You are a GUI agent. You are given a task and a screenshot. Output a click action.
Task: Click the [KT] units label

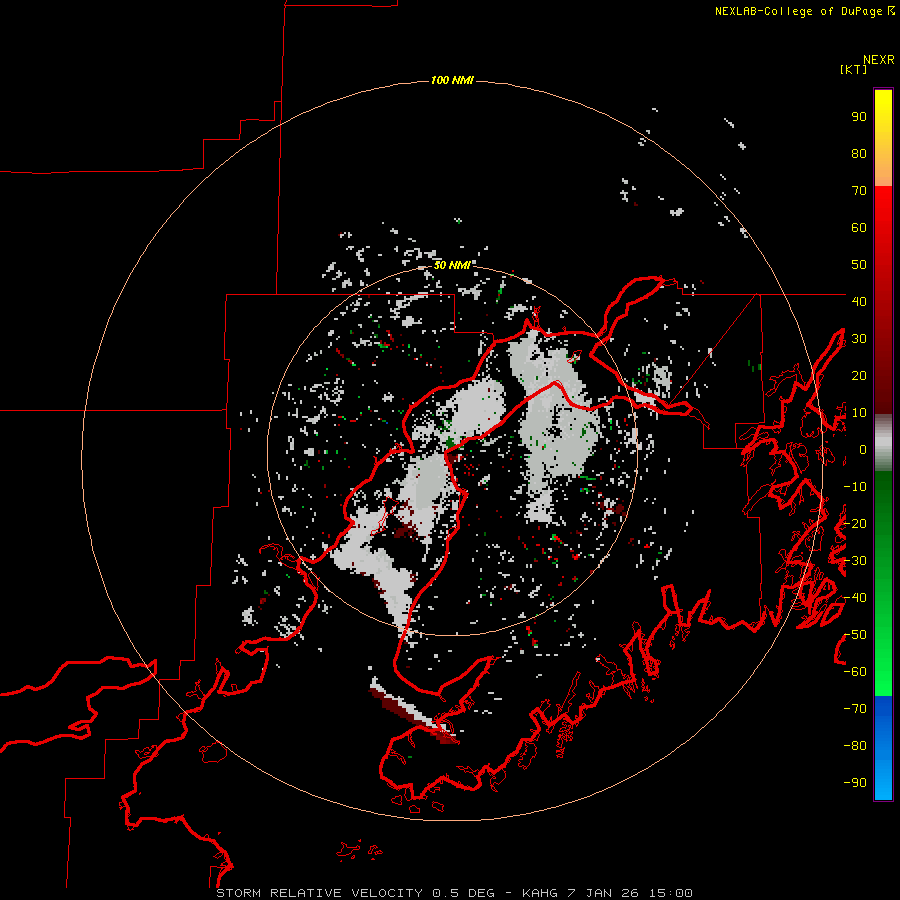click(853, 69)
